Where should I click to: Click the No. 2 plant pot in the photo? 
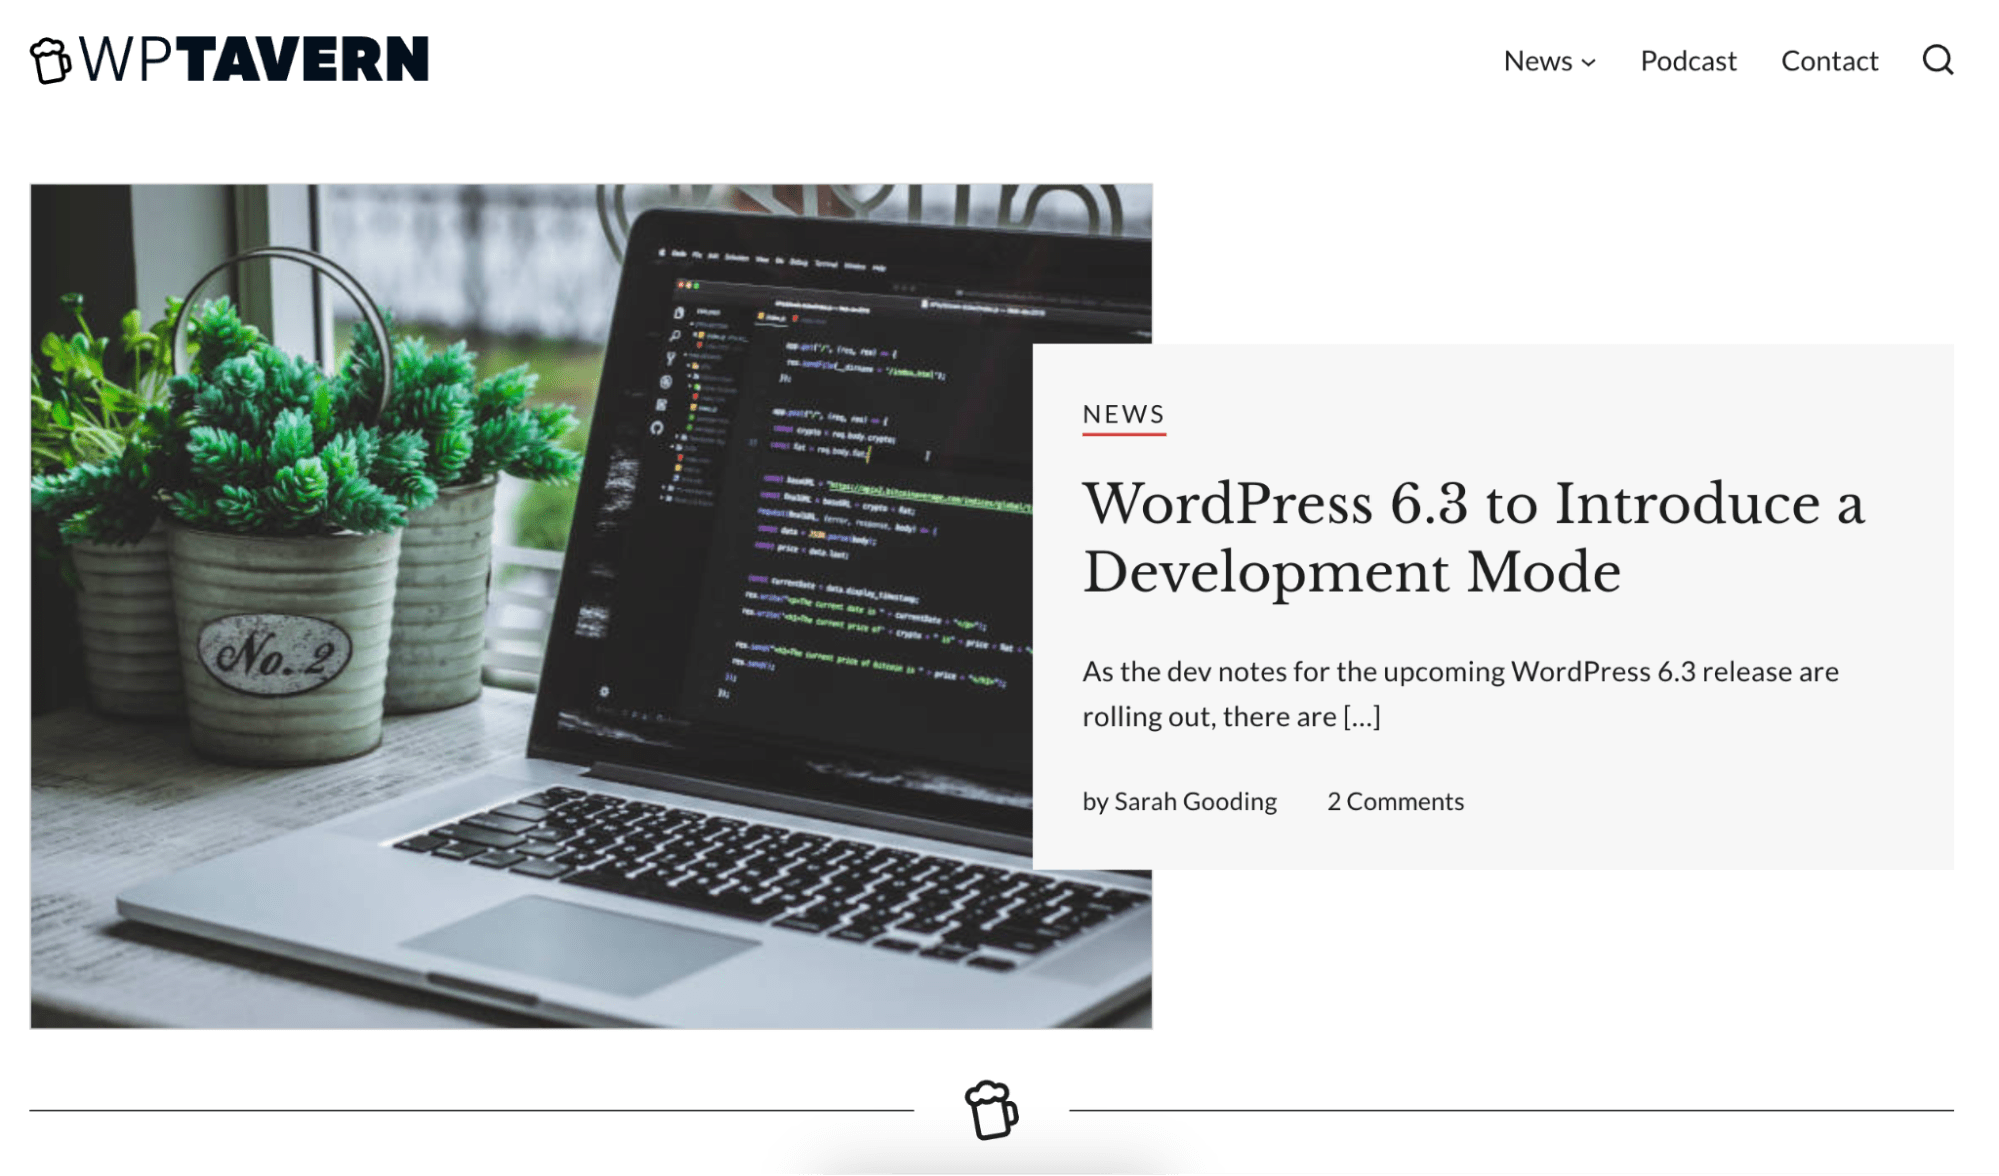(276, 655)
